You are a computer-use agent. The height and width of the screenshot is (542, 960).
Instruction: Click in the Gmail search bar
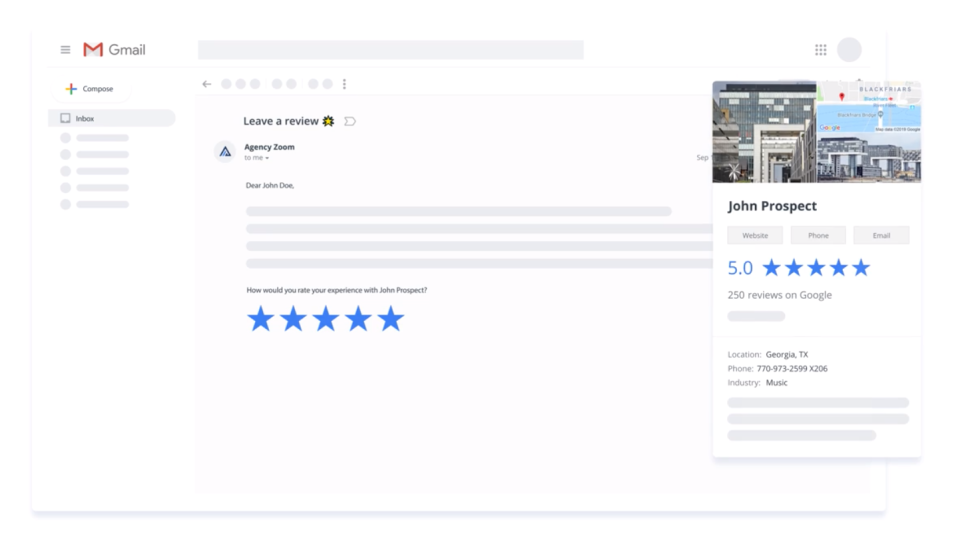pos(391,50)
